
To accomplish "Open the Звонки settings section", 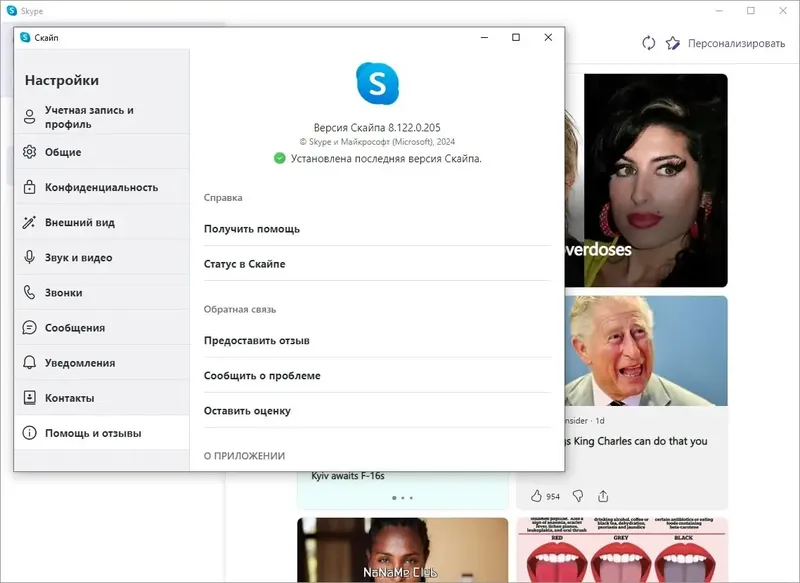I will pos(102,293).
